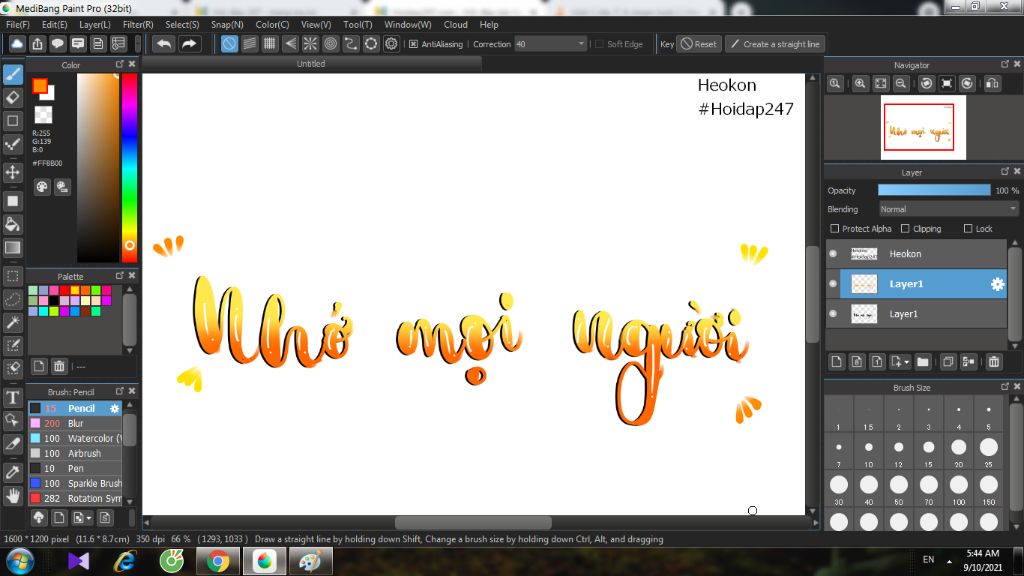
Task: Undock the Palette panel
Action: (120, 276)
